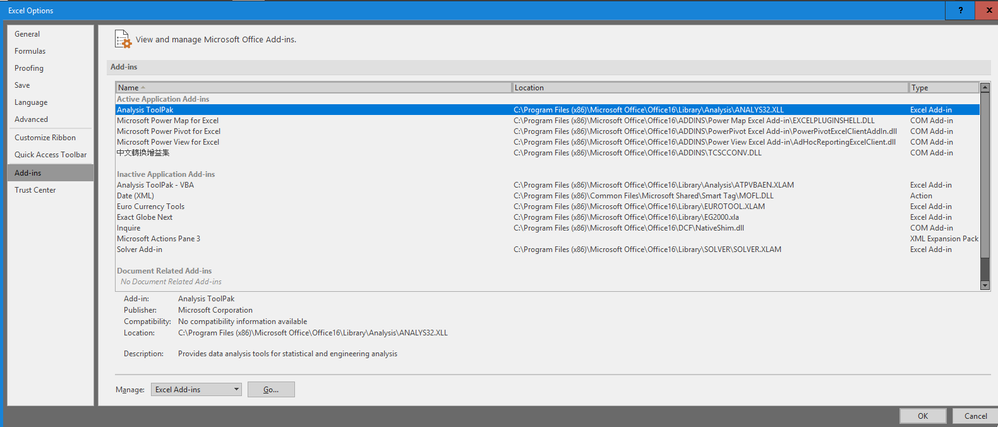Select Microsoft Power Map for Excel

pos(547,121)
